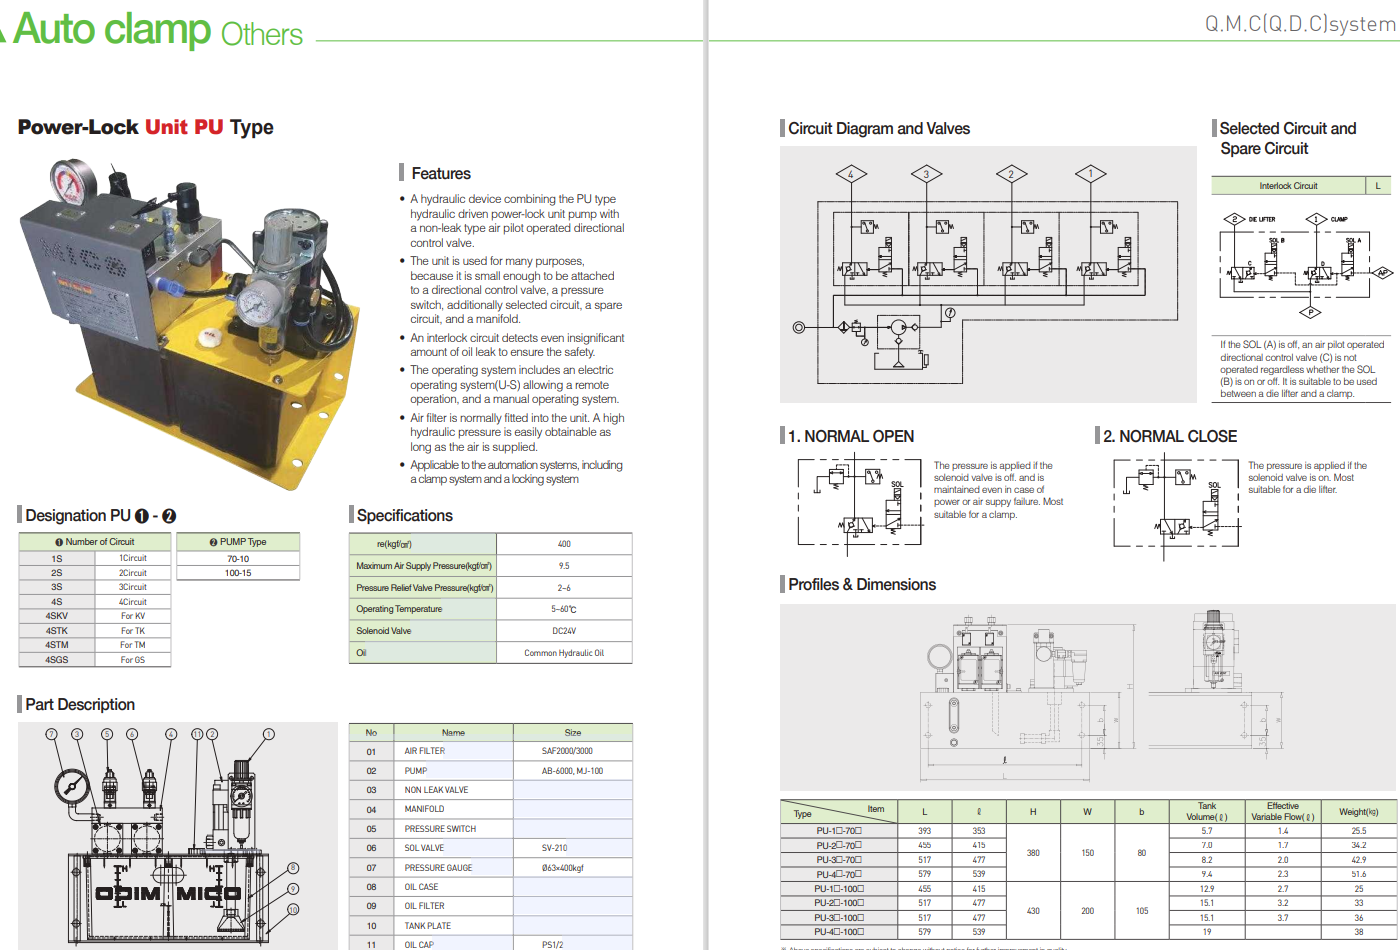
Task: Click the Profiles & Dimensions technical drawing
Action: [1086, 697]
